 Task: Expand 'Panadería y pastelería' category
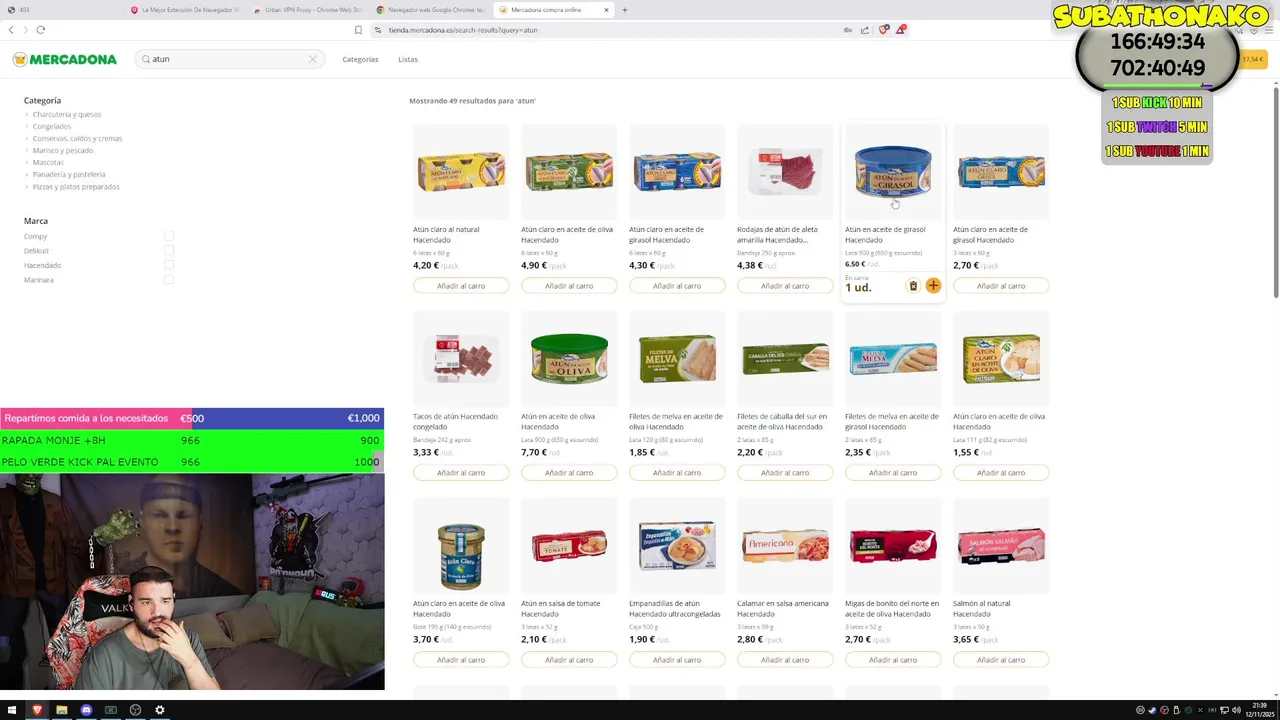(68, 174)
